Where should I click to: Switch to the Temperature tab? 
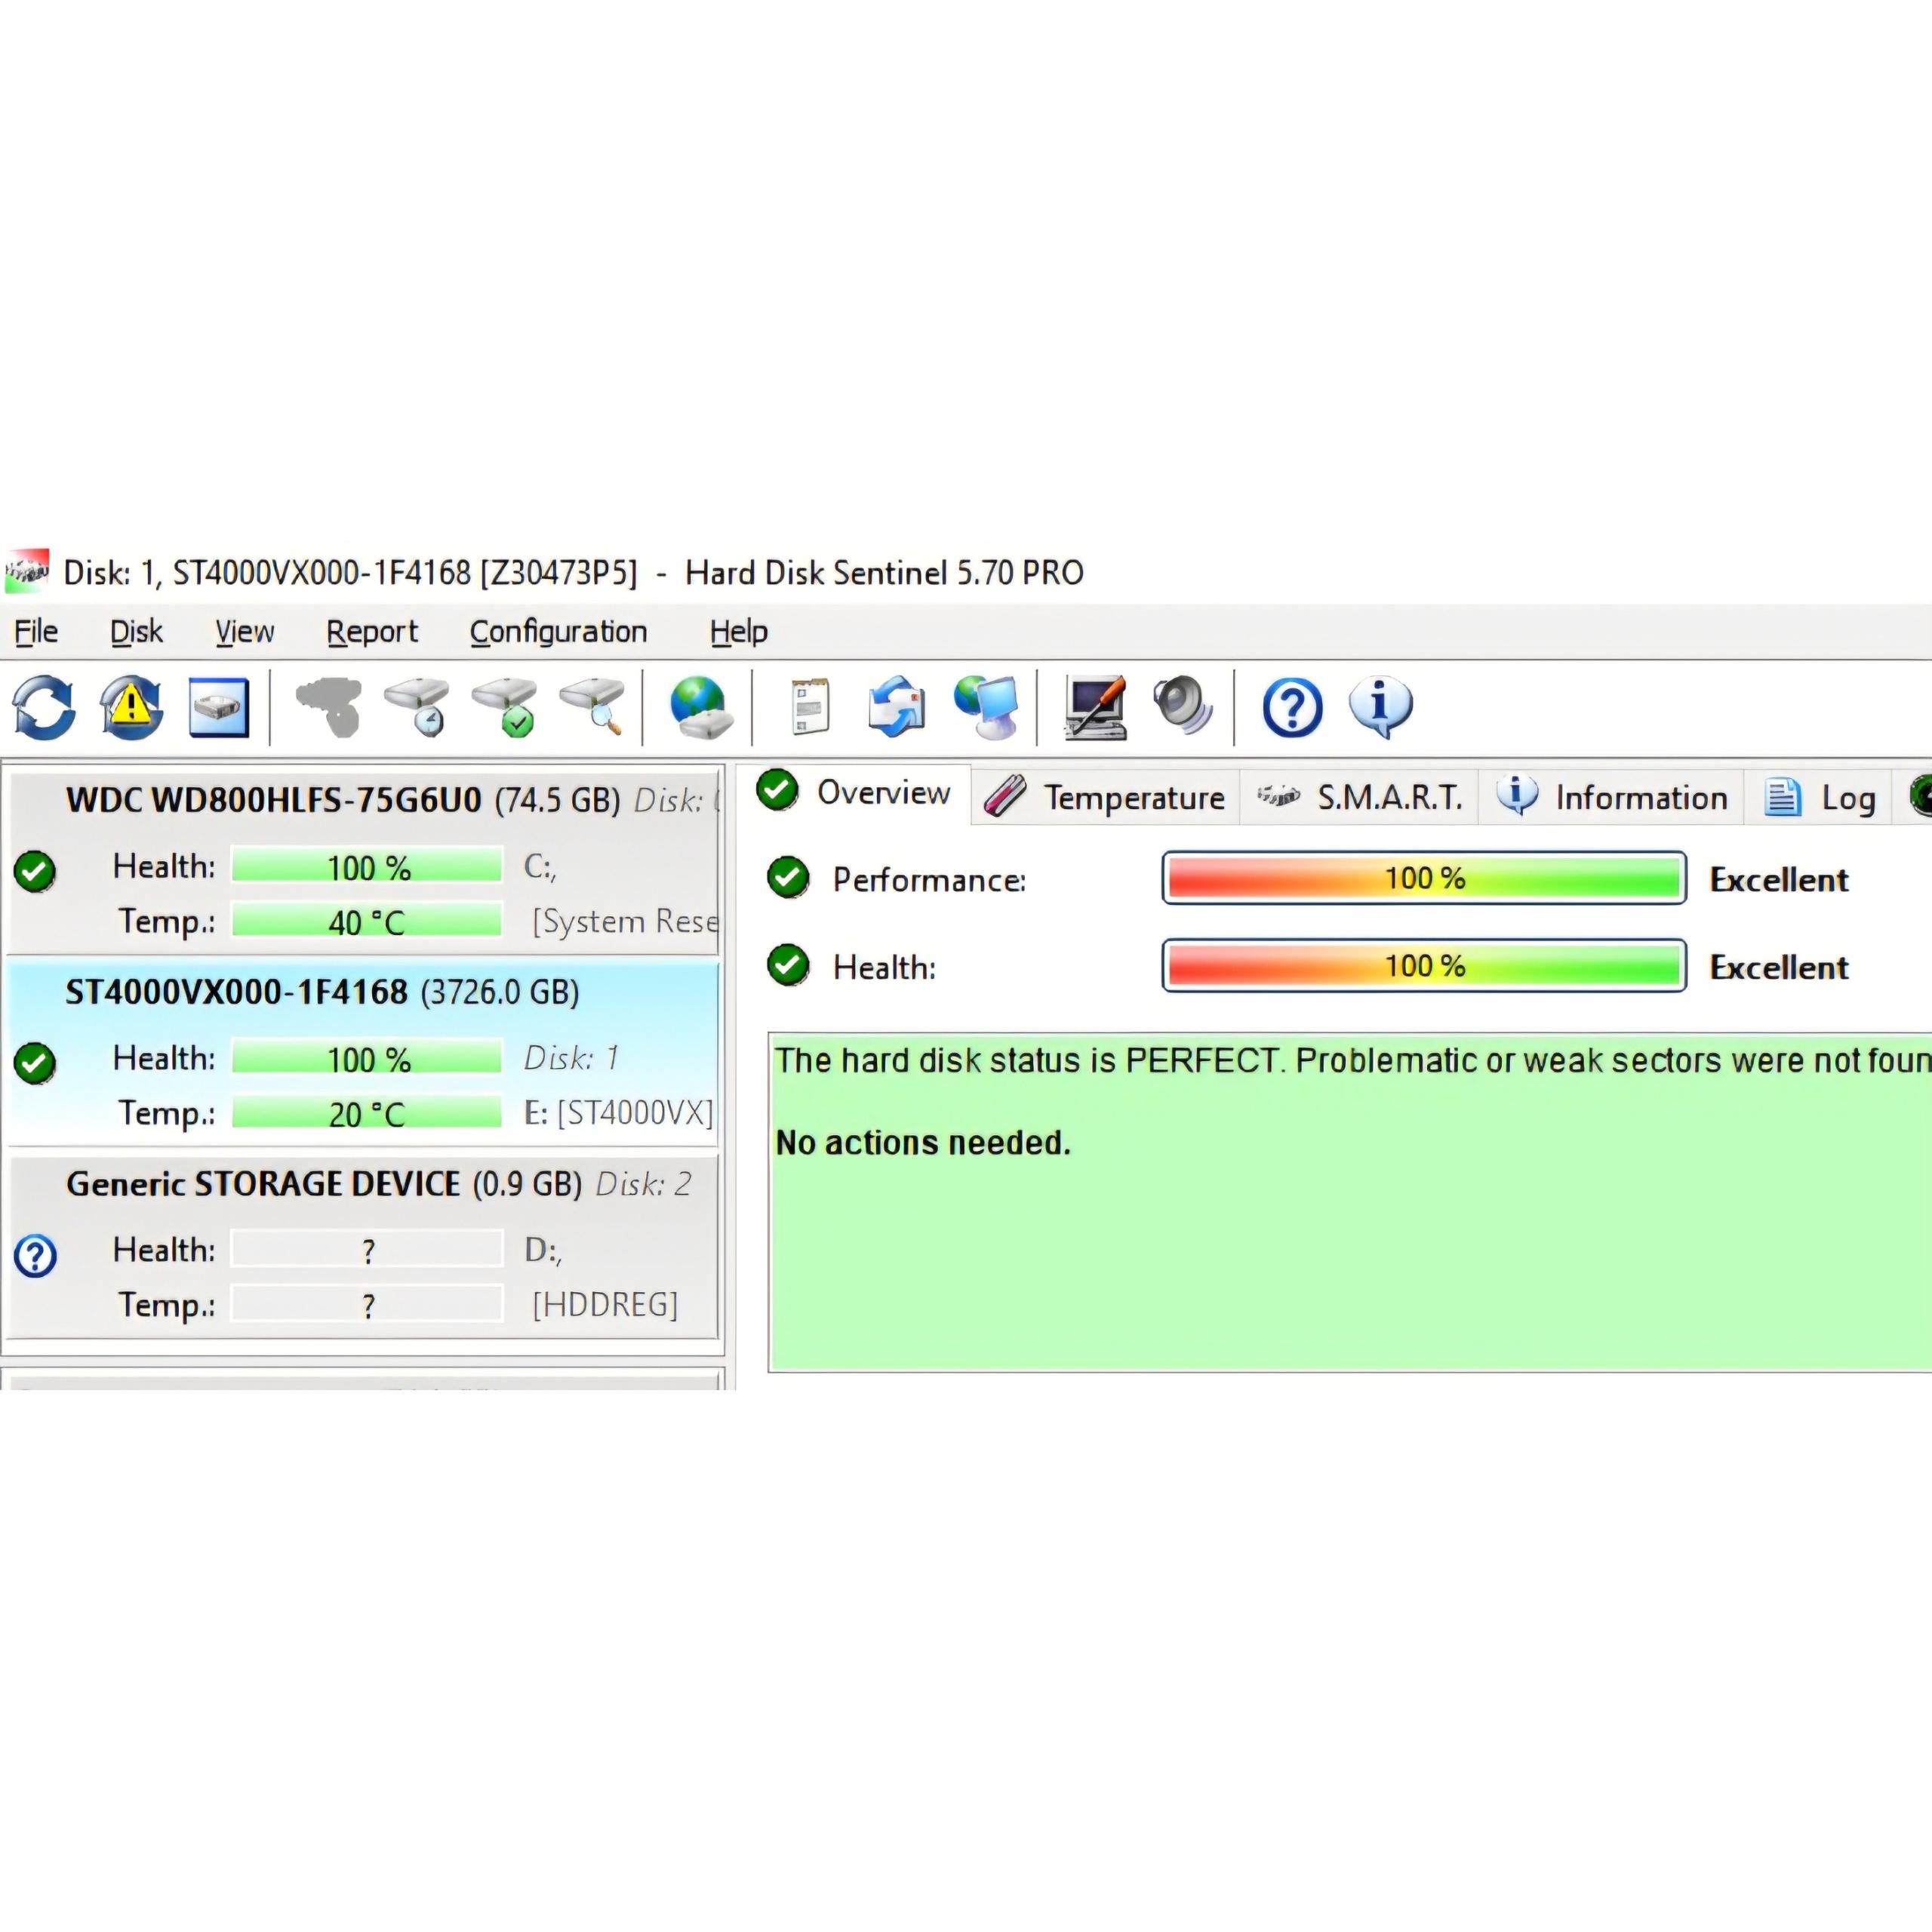click(x=1105, y=797)
